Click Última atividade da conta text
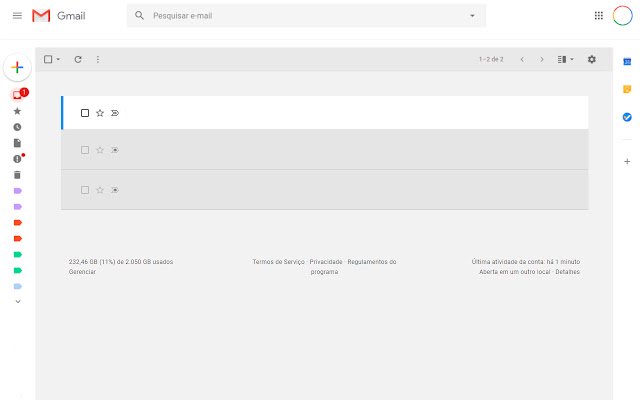The height and width of the screenshot is (400, 640). pos(526,262)
